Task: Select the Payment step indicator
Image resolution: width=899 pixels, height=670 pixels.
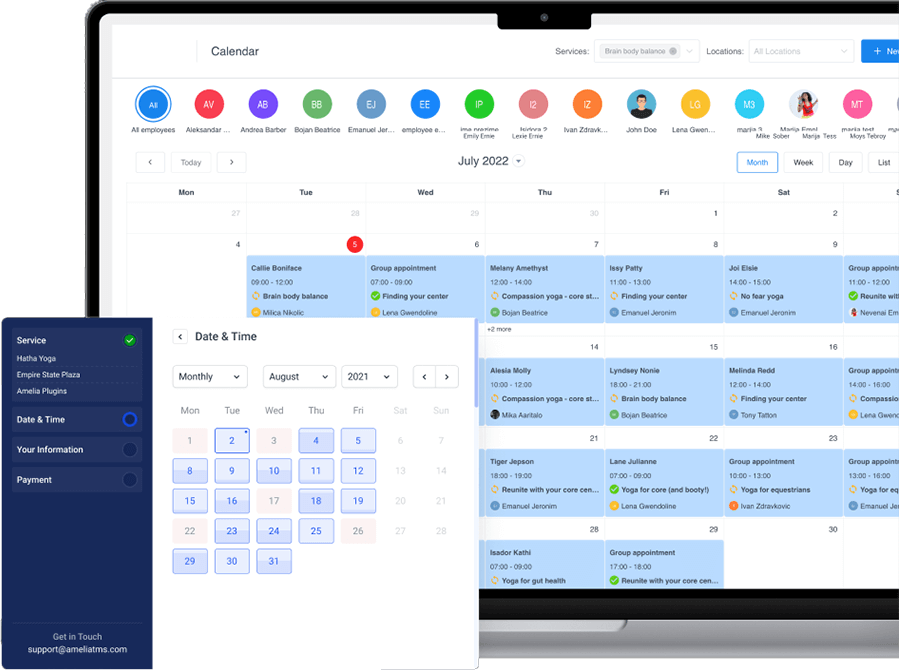Action: [129, 480]
